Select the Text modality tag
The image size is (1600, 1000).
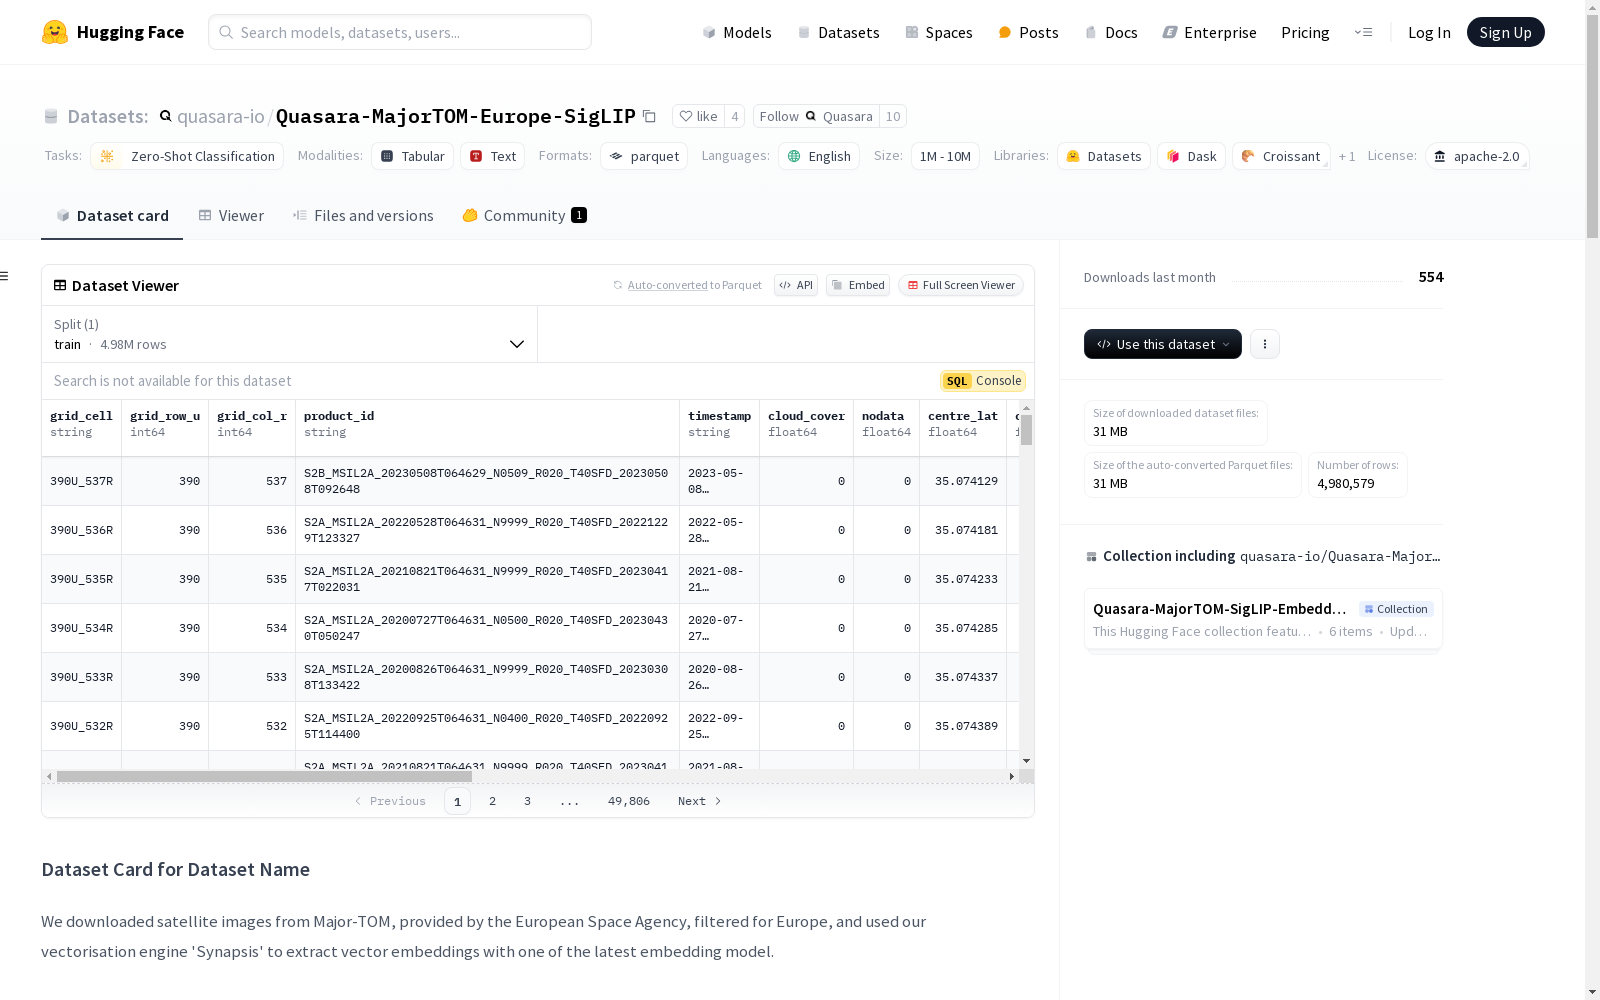click(x=493, y=156)
